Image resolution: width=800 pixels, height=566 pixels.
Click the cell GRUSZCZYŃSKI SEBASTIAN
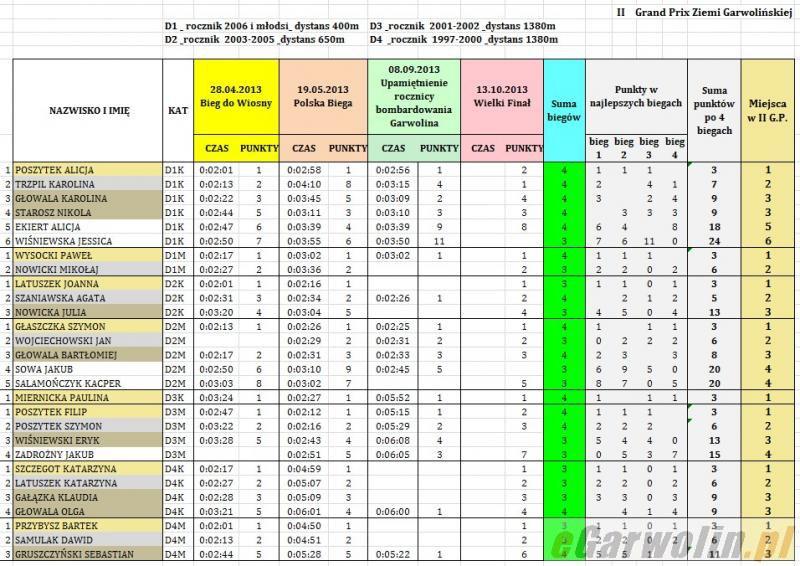coord(88,554)
